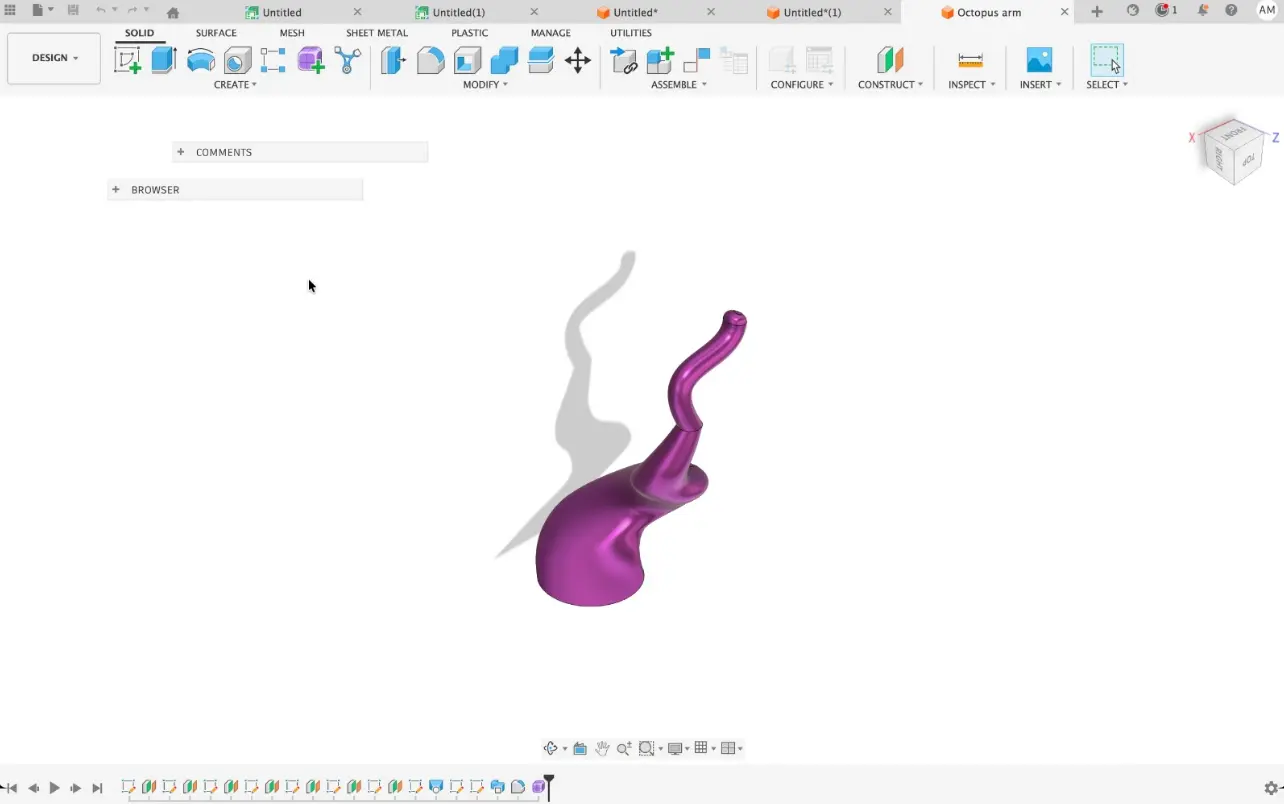Select the Pan tool in navigation bar
The width and height of the screenshot is (1284, 804).
[x=601, y=747]
